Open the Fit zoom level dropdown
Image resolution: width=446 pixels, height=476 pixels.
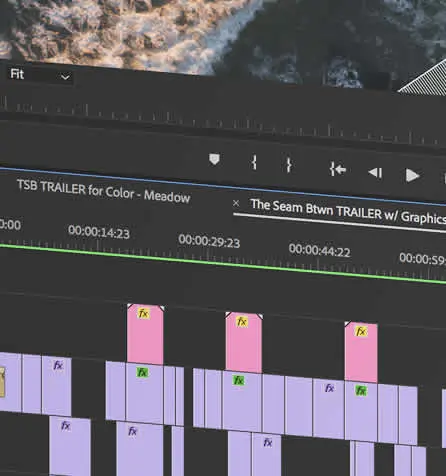40,75
